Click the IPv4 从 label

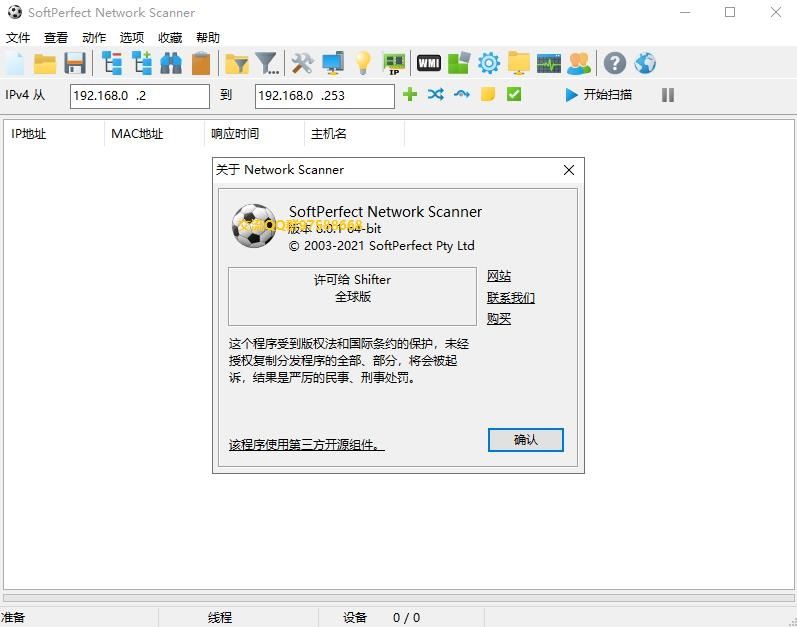click(25, 95)
